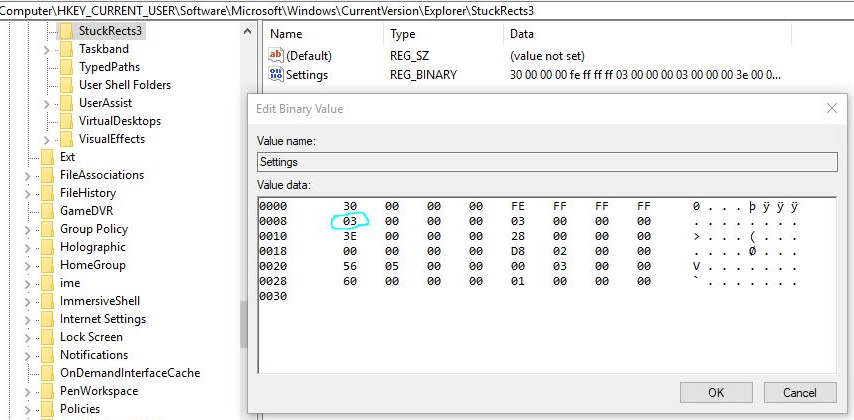
Task: Click the PenWorkspace folder icon
Action: [48, 391]
